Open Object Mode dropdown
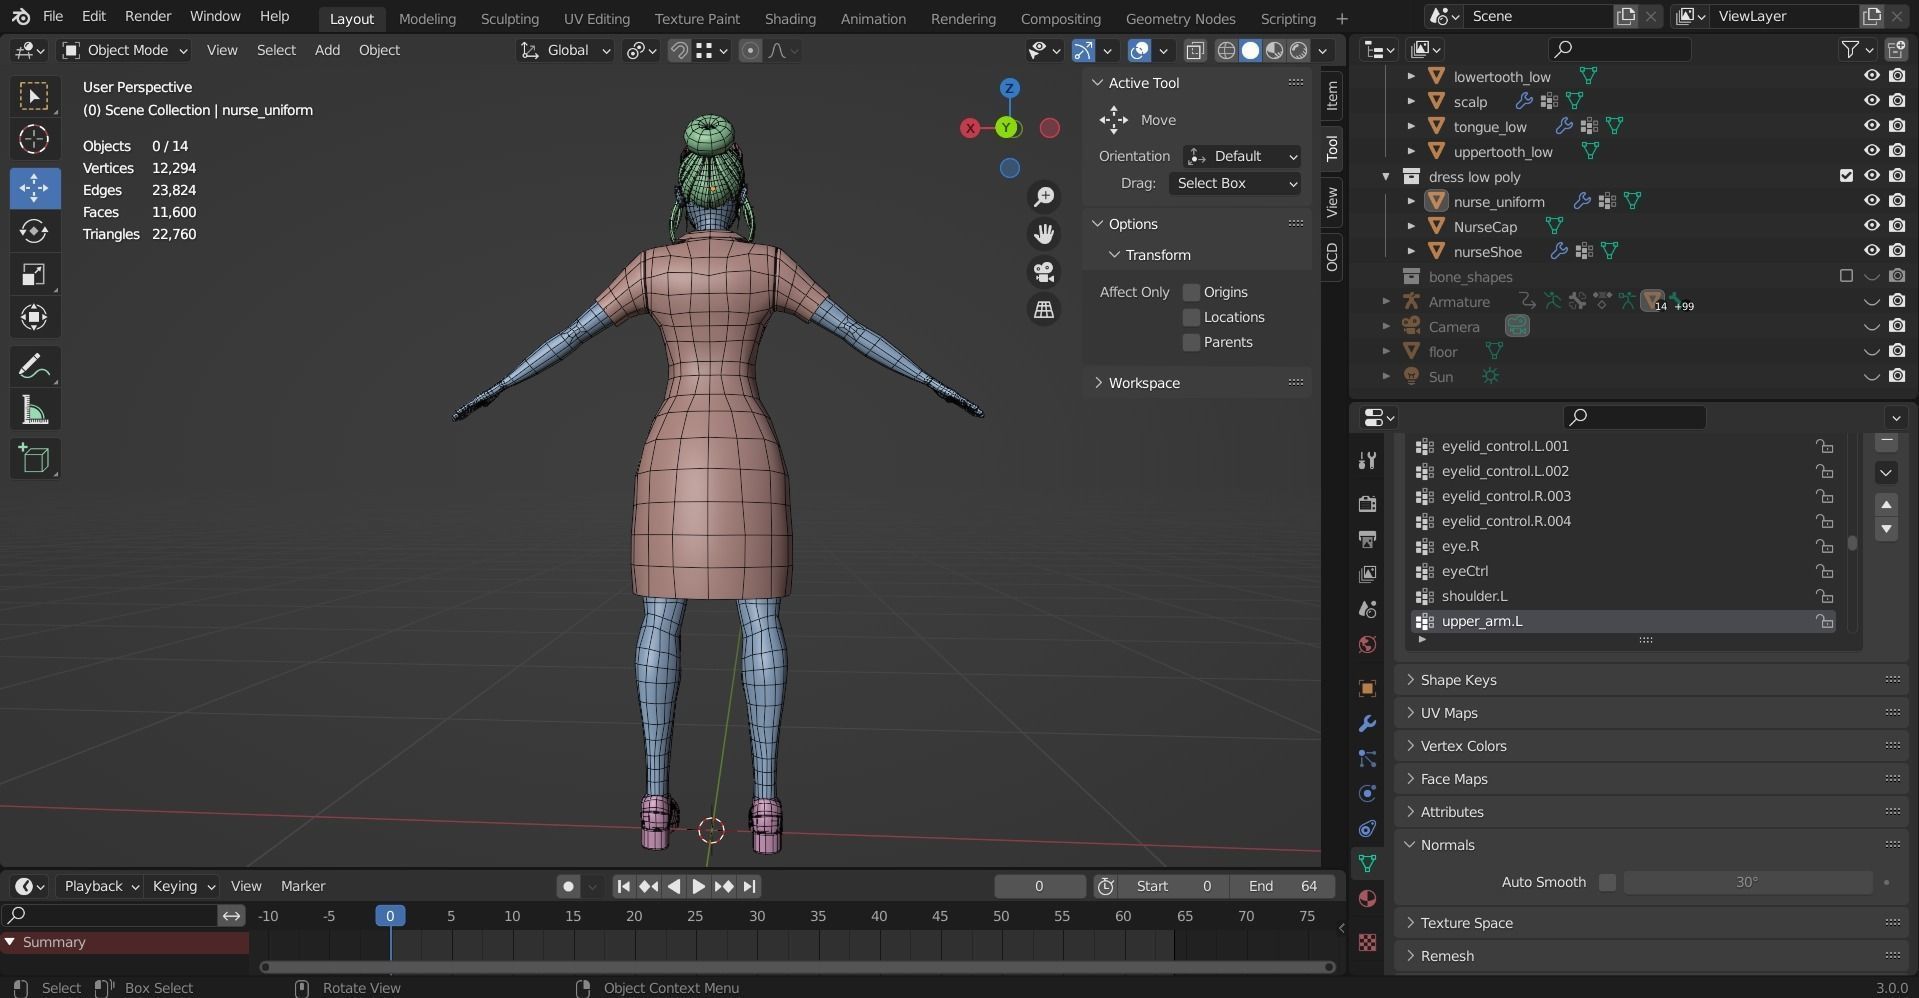Viewport: 1919px width, 998px height. click(125, 50)
